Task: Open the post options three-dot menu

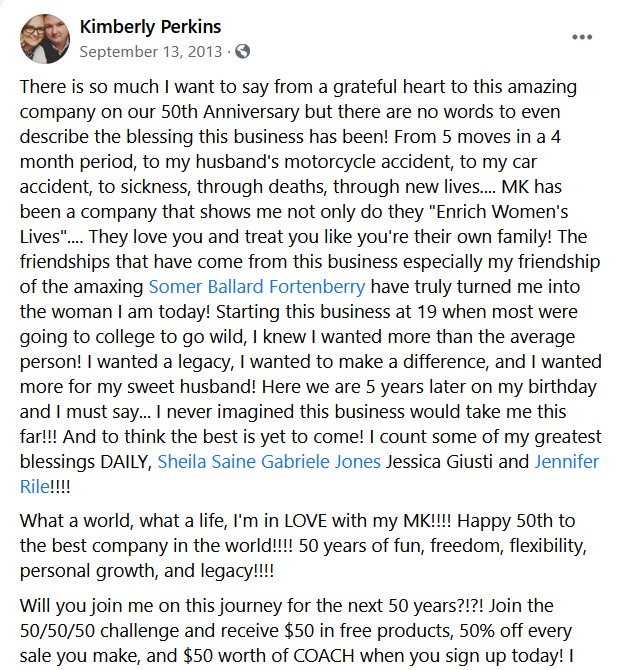Action: click(582, 37)
